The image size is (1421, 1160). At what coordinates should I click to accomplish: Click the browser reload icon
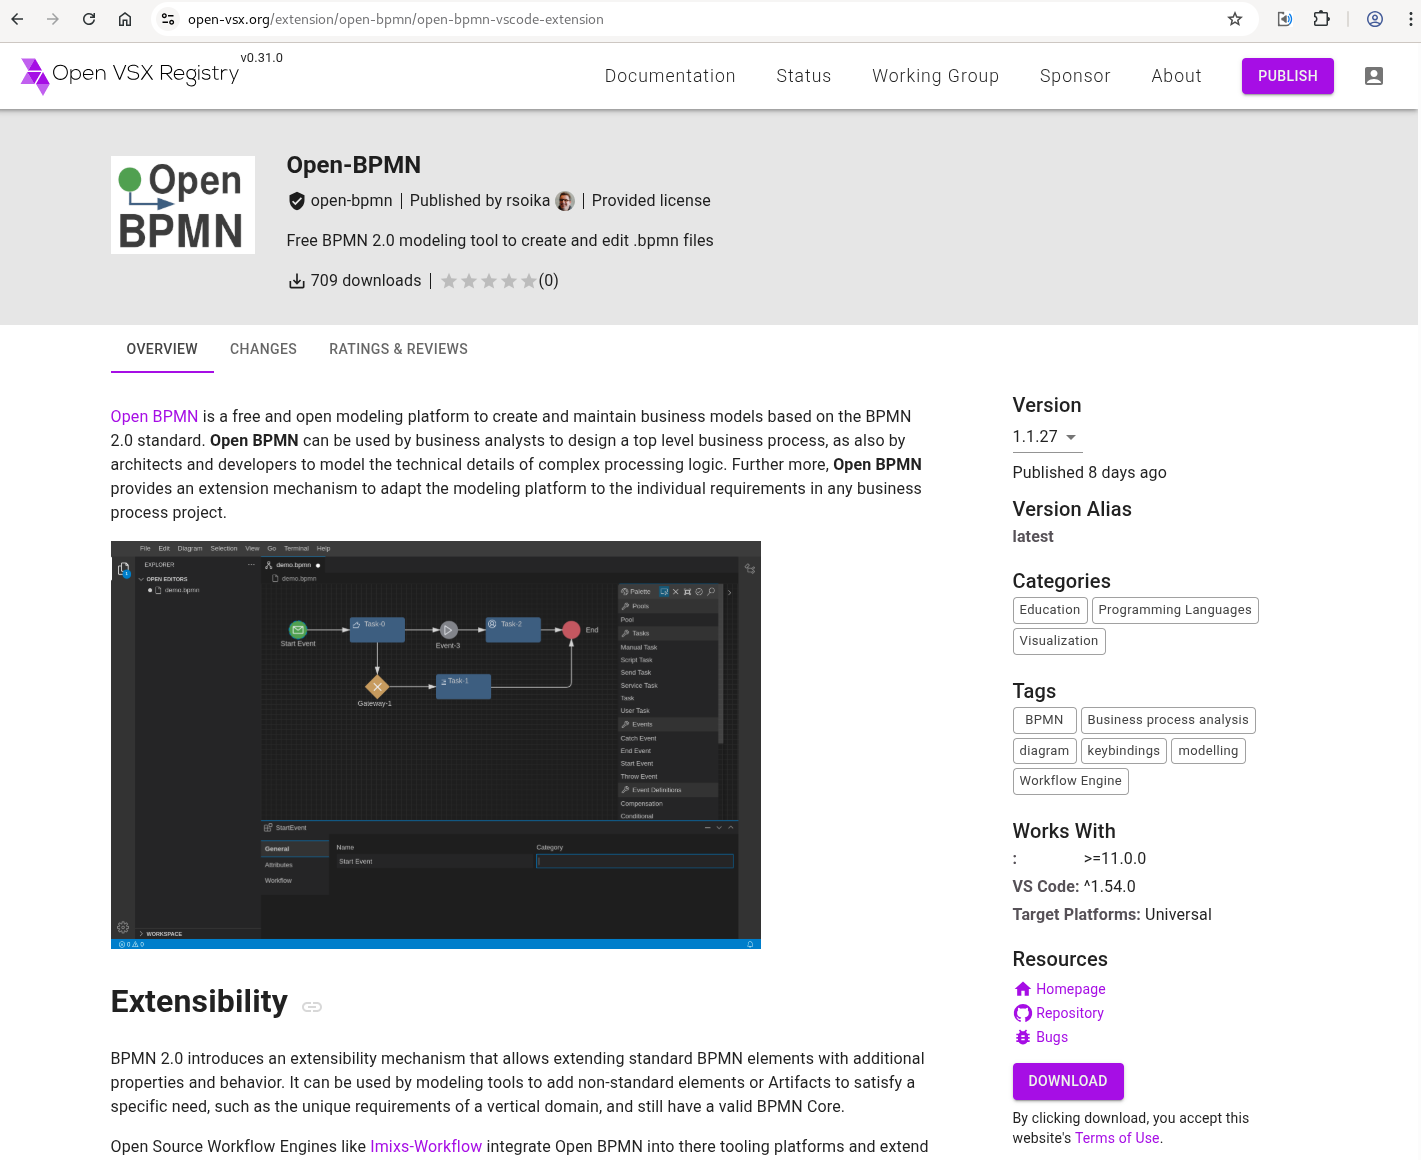point(89,19)
